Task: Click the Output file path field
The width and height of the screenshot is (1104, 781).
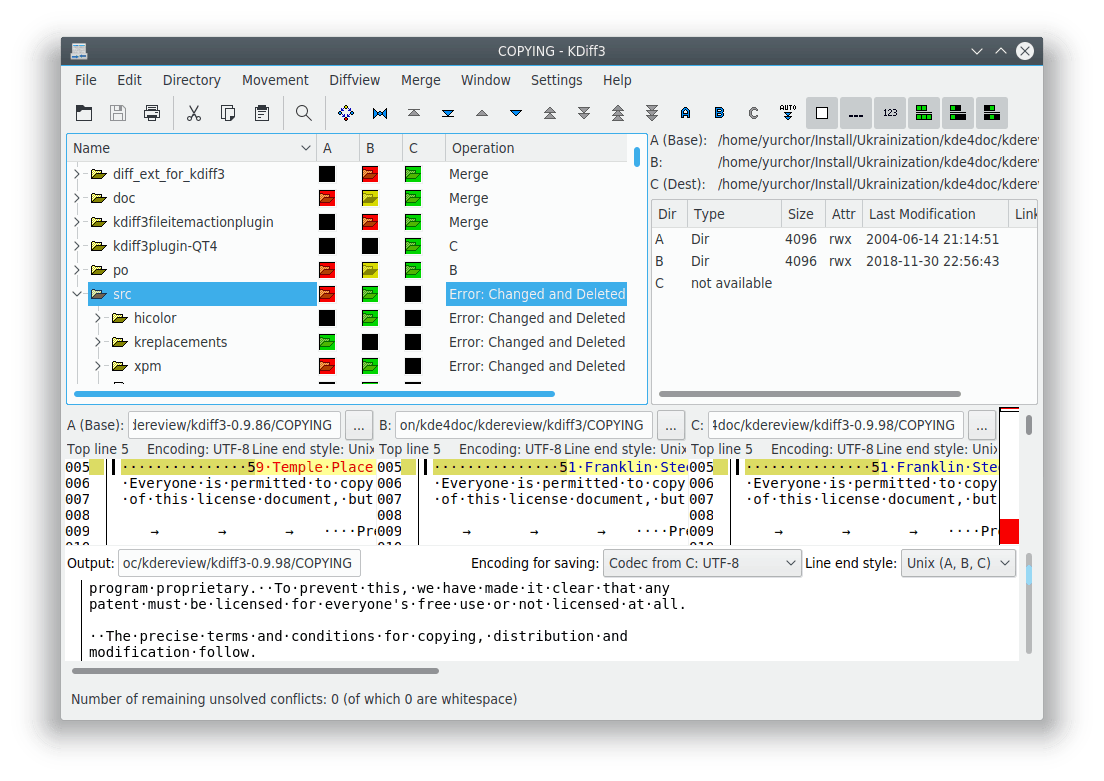Action: pyautogui.click(x=239, y=563)
